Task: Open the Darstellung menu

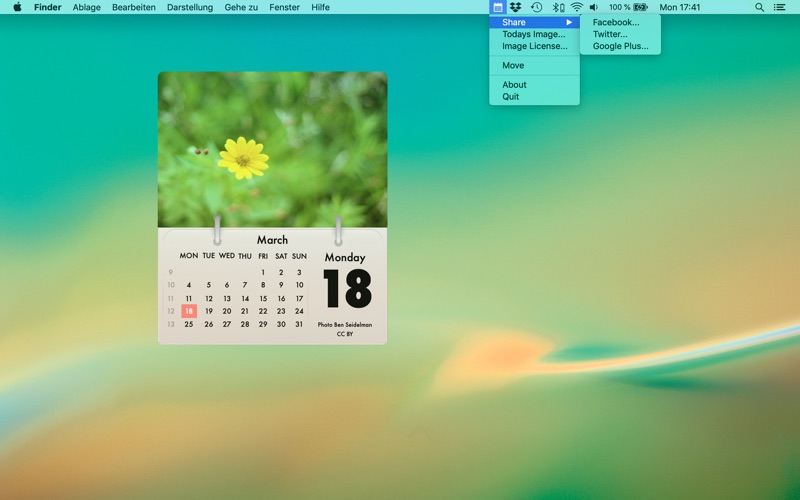Action: (x=190, y=7)
